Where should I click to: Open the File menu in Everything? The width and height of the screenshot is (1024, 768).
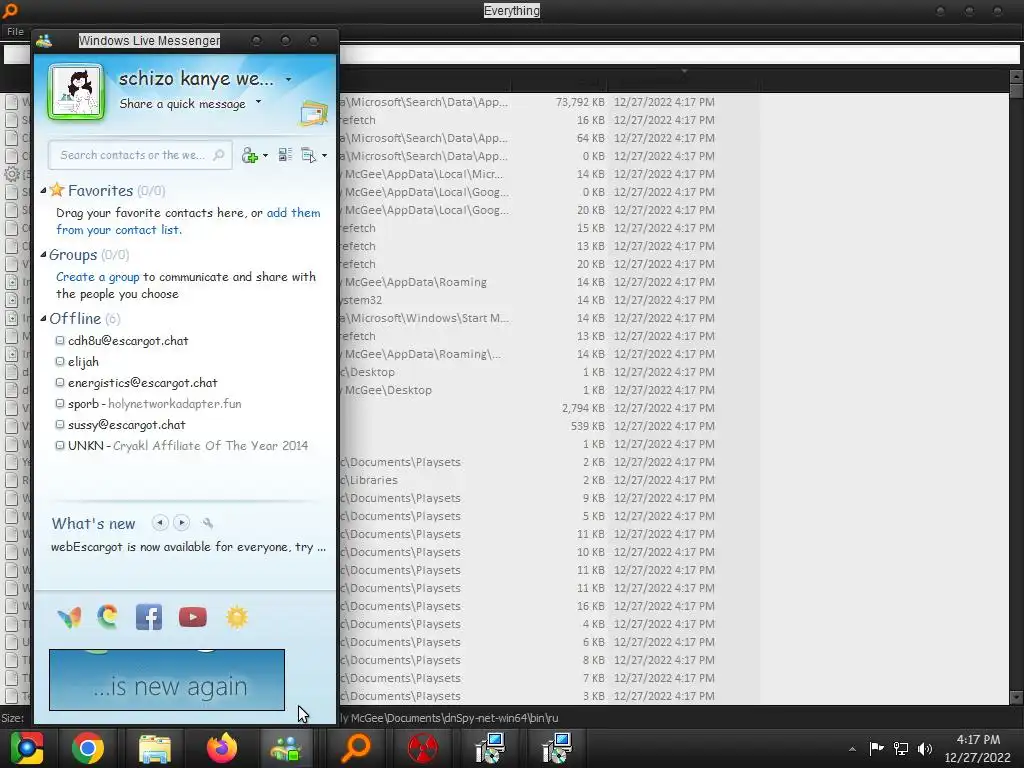pyautogui.click(x=15, y=31)
